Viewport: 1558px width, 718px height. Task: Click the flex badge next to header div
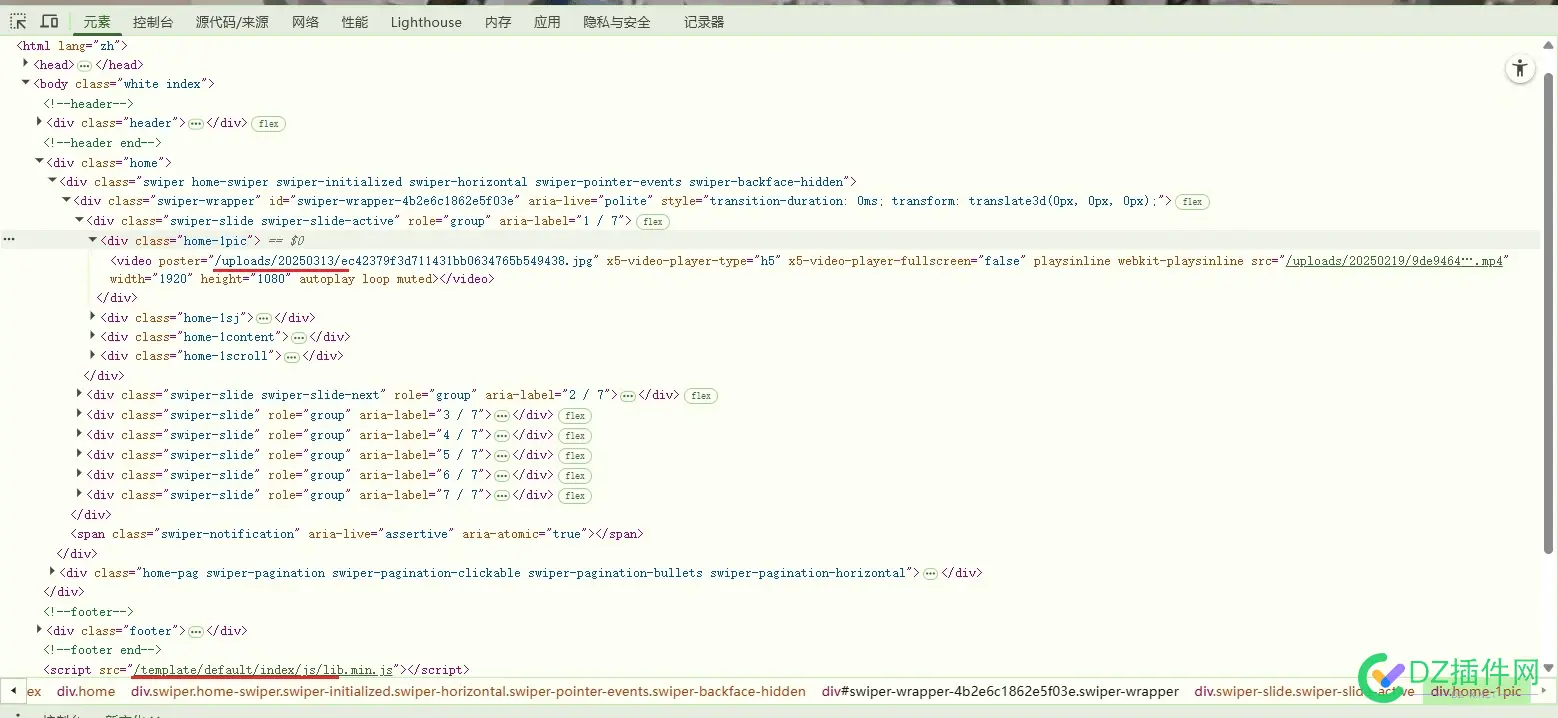[x=267, y=124]
